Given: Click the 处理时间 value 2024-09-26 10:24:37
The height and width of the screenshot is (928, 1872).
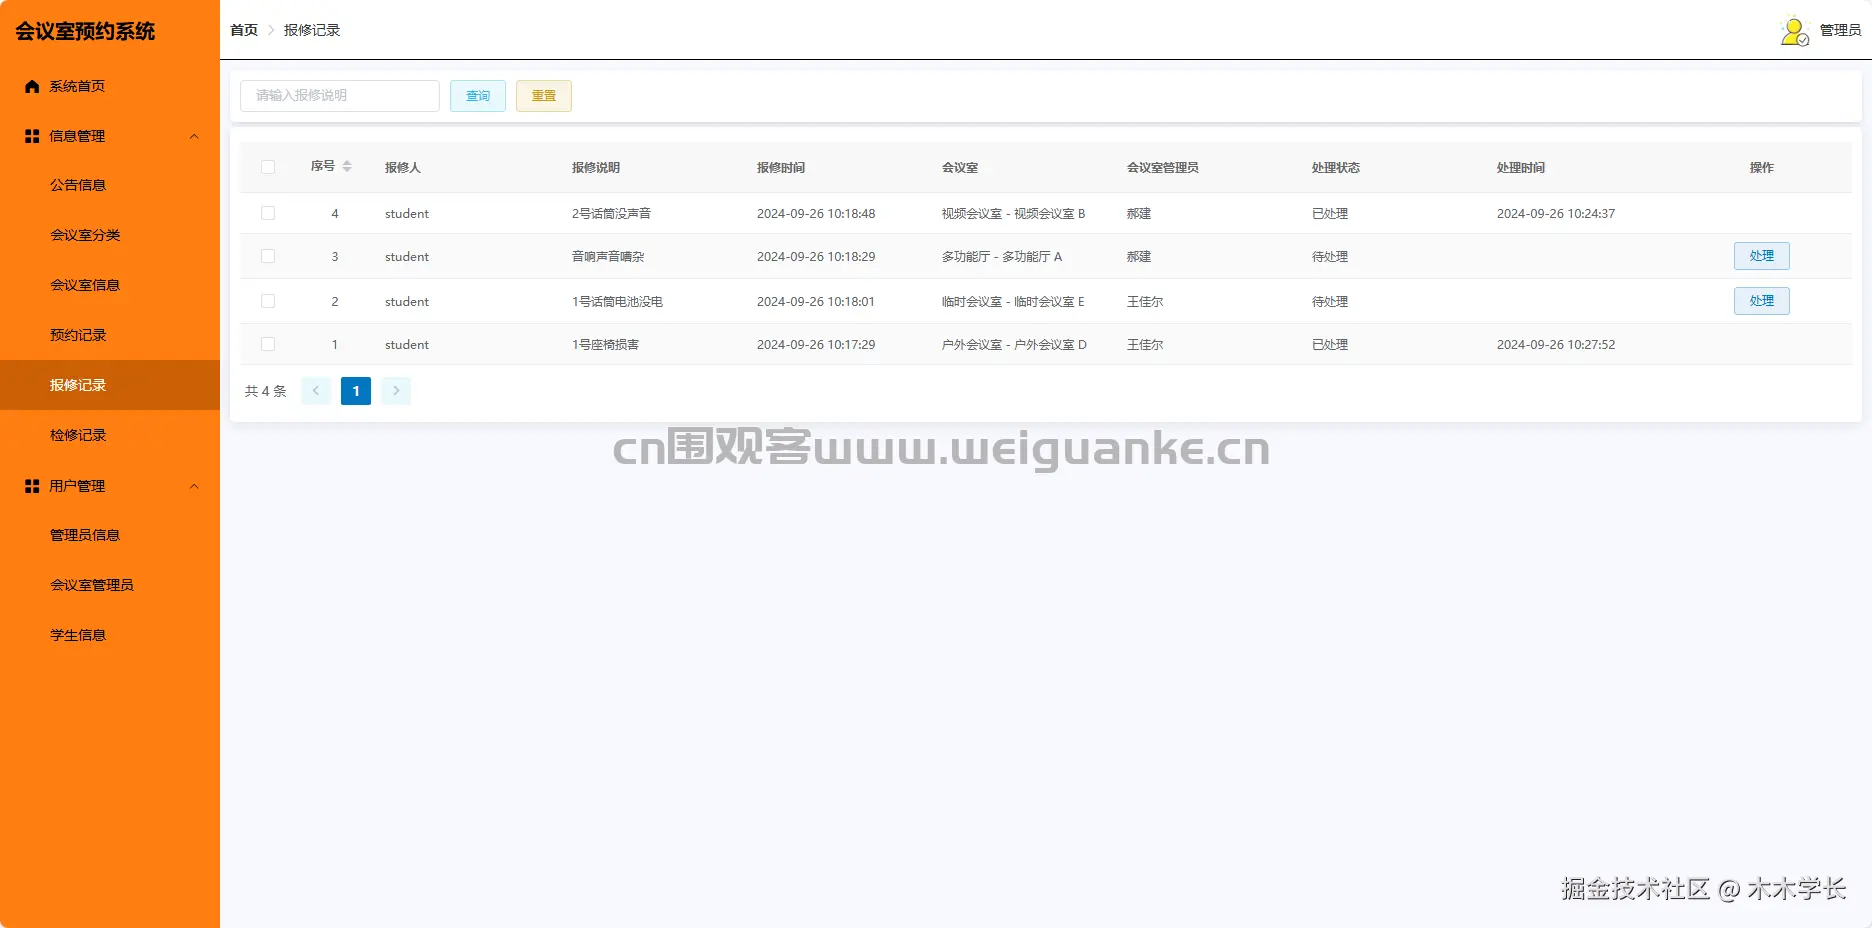Looking at the screenshot, I should 1556,214.
